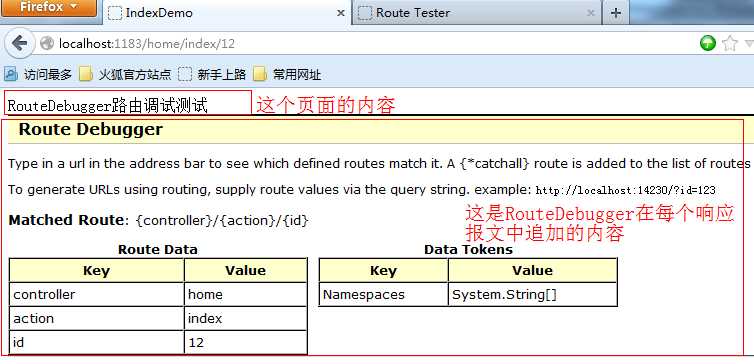Close the Route Tester tab
This screenshot has height=364, width=754.
click(591, 13)
